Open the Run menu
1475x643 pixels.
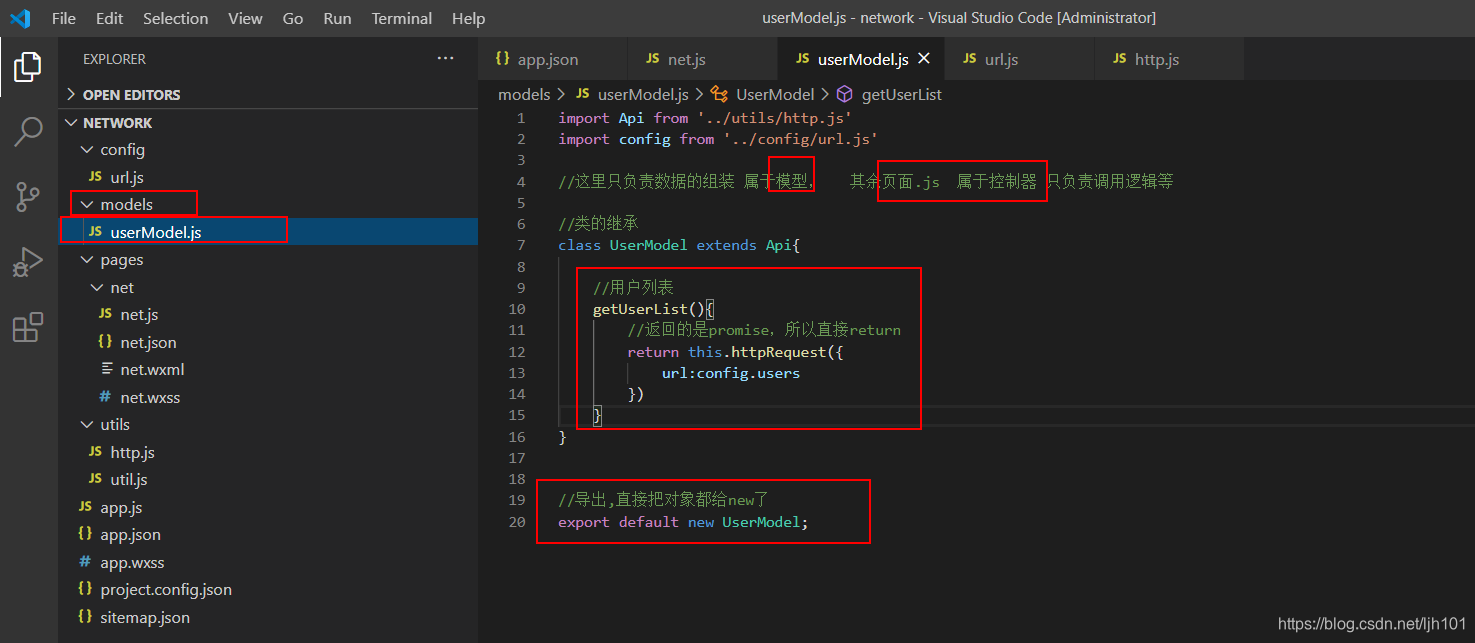click(338, 18)
